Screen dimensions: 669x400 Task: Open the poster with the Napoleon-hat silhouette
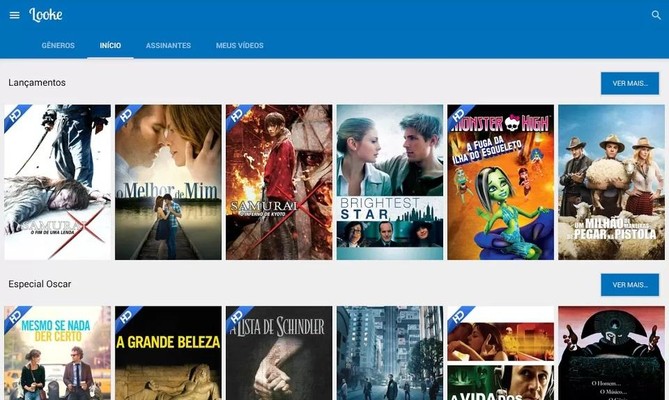(x=611, y=353)
